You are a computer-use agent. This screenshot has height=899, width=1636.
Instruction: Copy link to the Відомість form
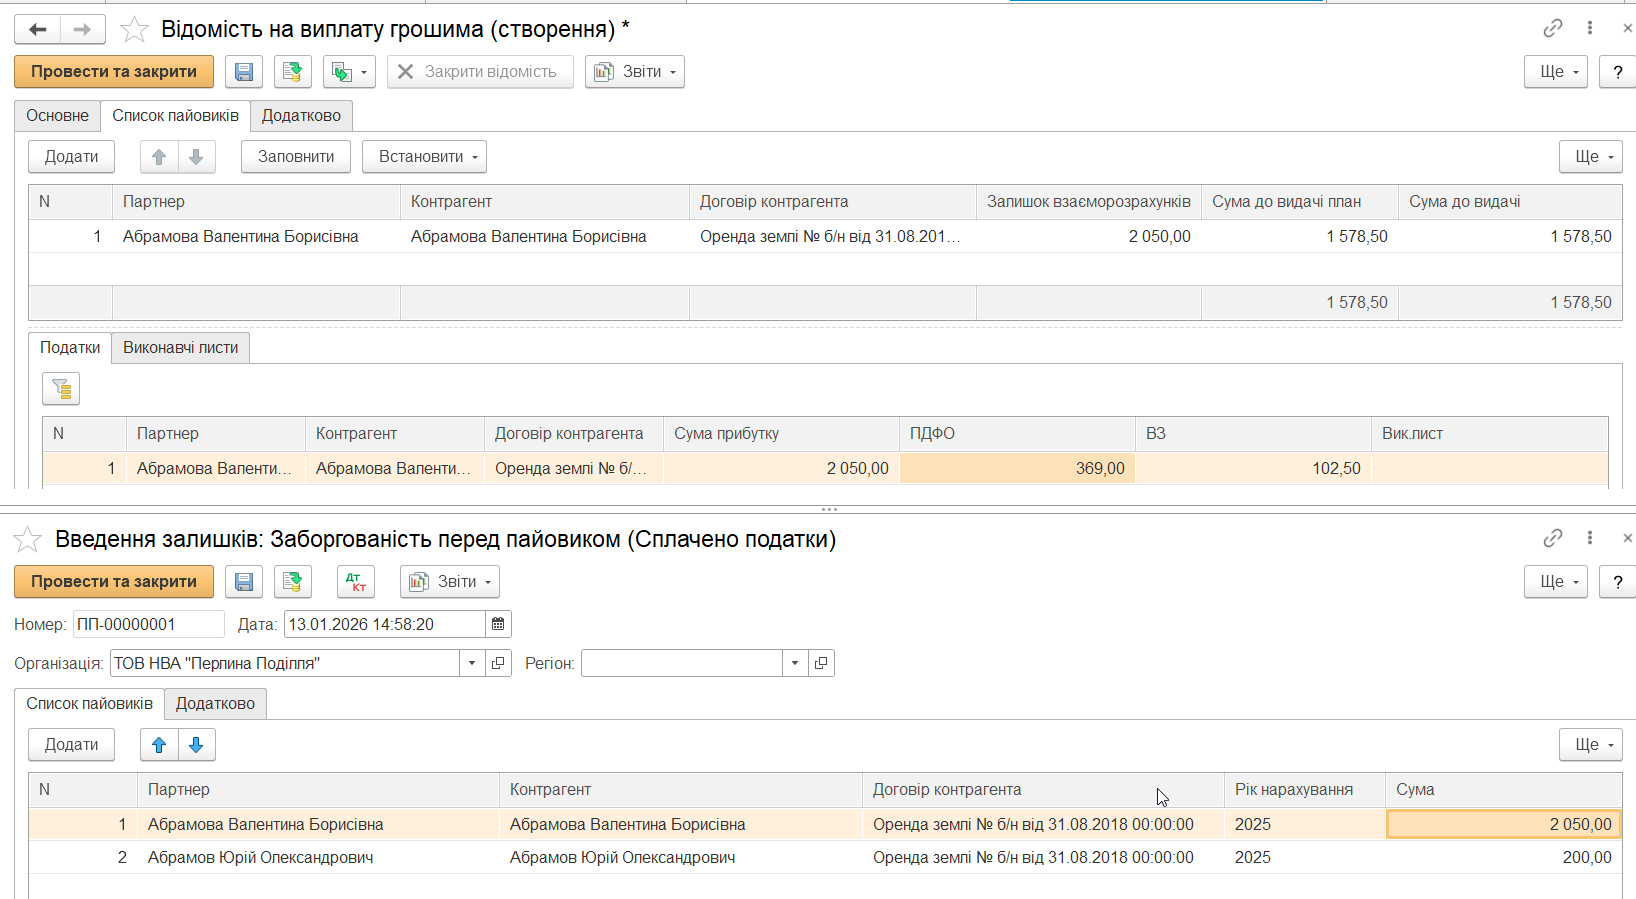click(x=1552, y=28)
